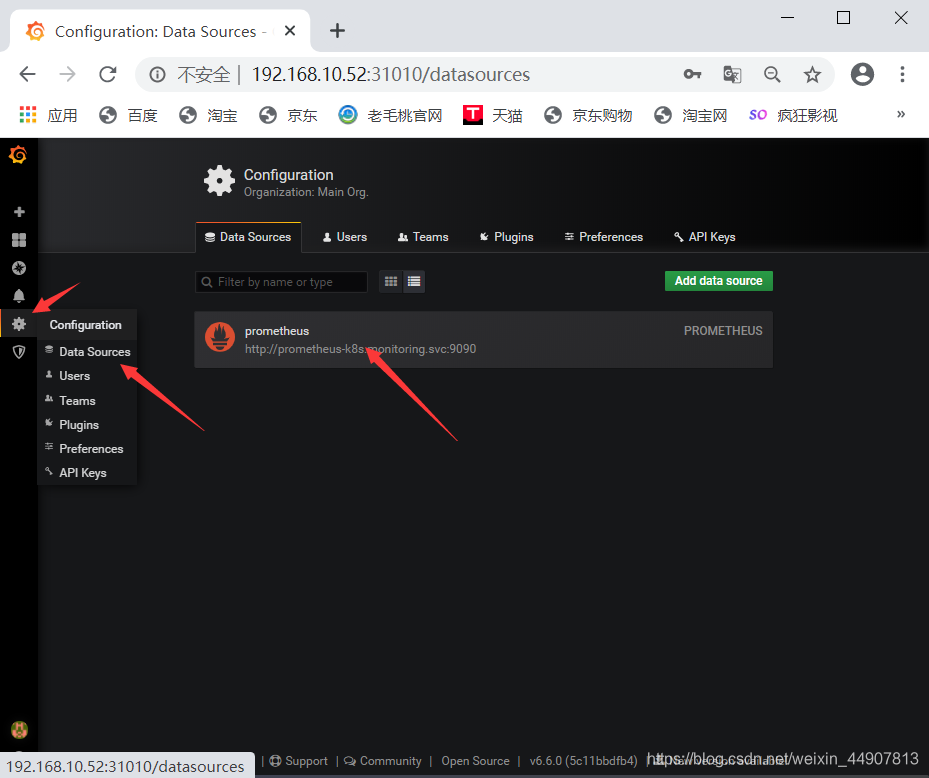The width and height of the screenshot is (929, 778).
Task: Click the Configuration flyout menu header
Action: click(85, 325)
